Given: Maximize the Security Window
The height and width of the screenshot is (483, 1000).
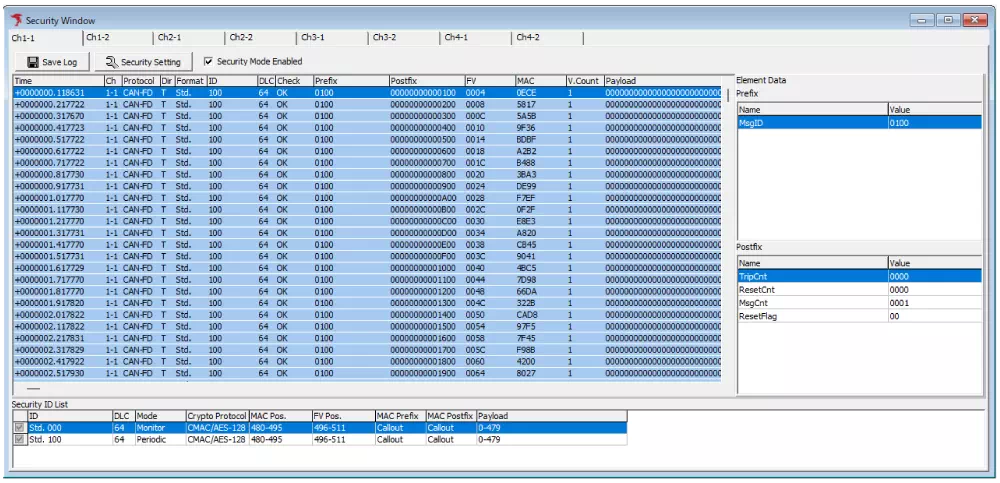Looking at the screenshot, I should pos(947,19).
